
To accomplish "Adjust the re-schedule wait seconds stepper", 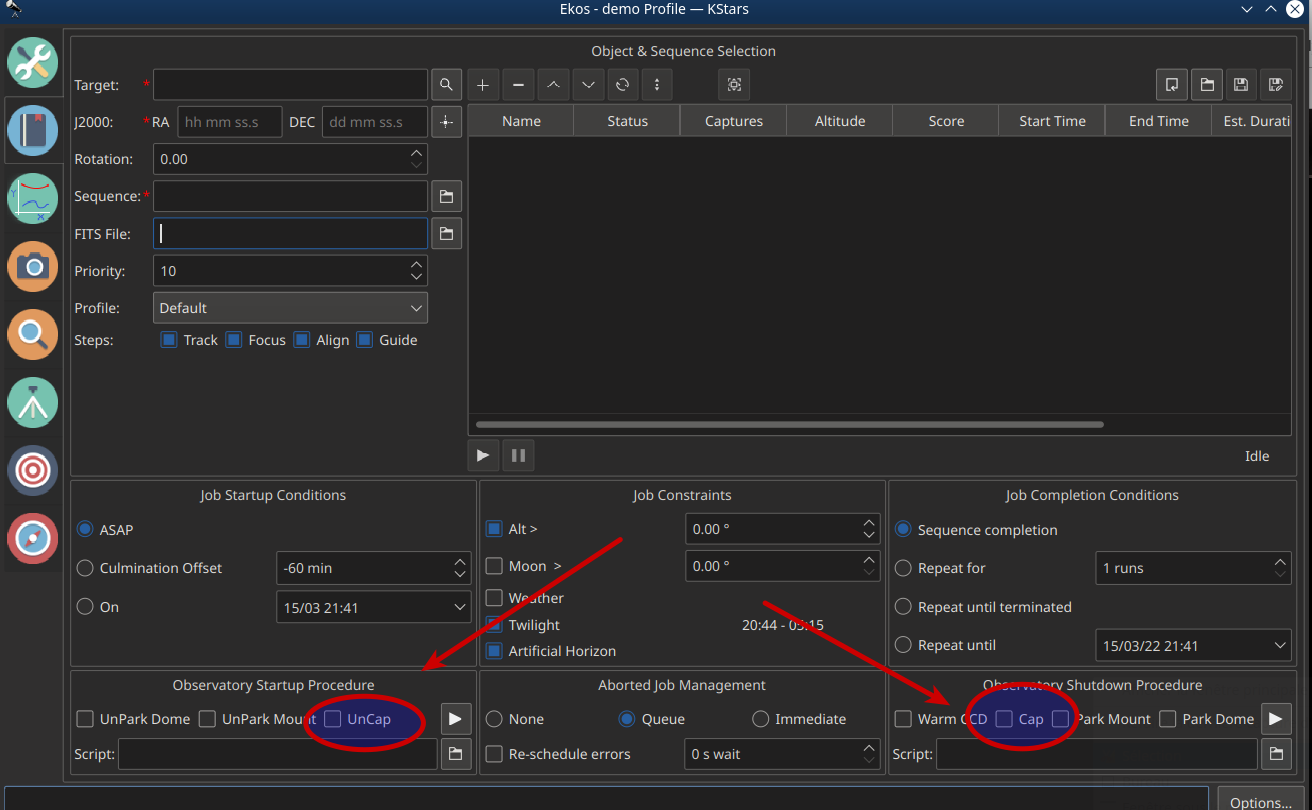I will pos(868,754).
